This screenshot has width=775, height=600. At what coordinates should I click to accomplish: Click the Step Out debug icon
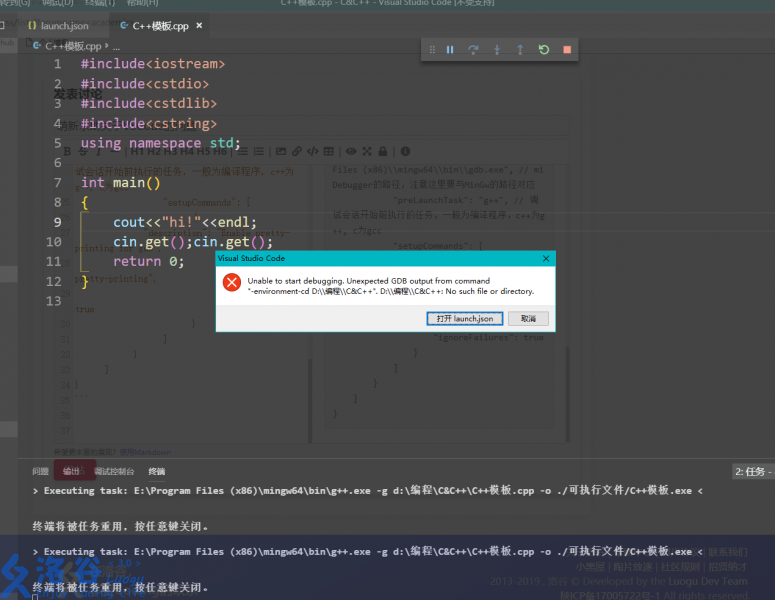coord(520,49)
